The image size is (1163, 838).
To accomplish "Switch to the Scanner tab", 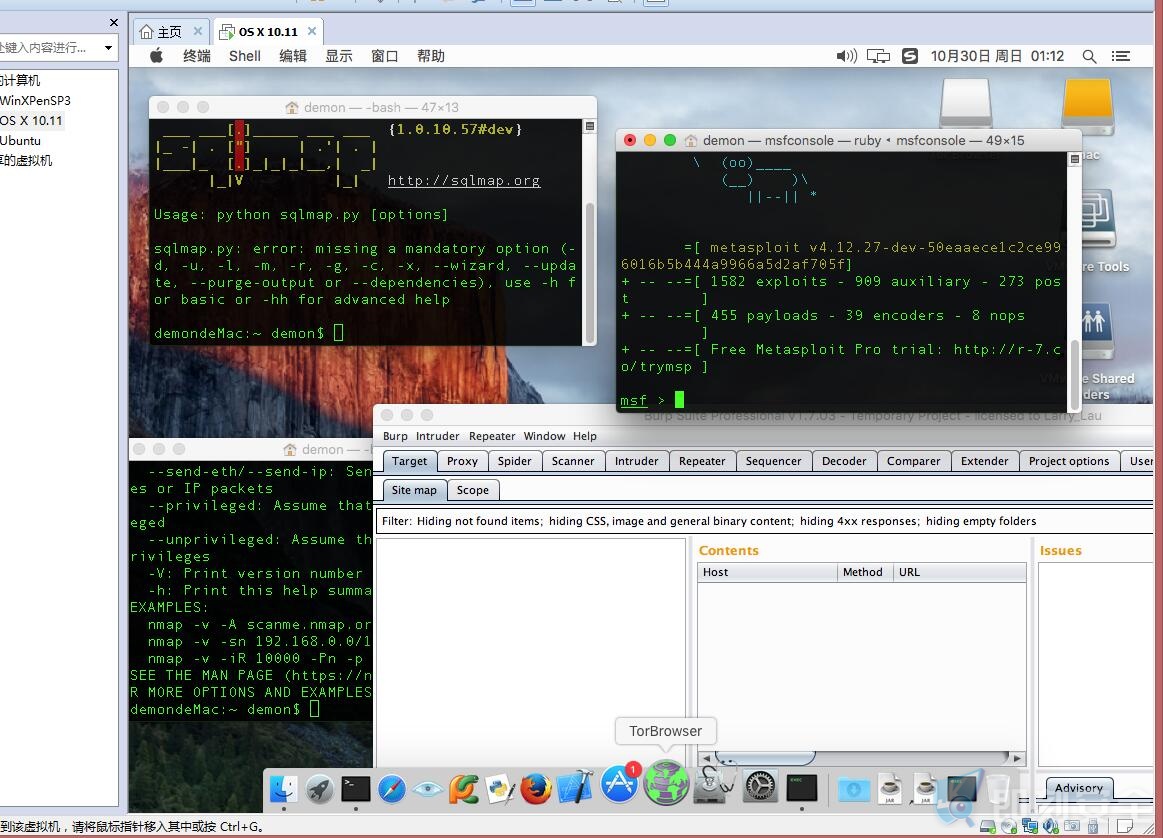I will (x=573, y=461).
